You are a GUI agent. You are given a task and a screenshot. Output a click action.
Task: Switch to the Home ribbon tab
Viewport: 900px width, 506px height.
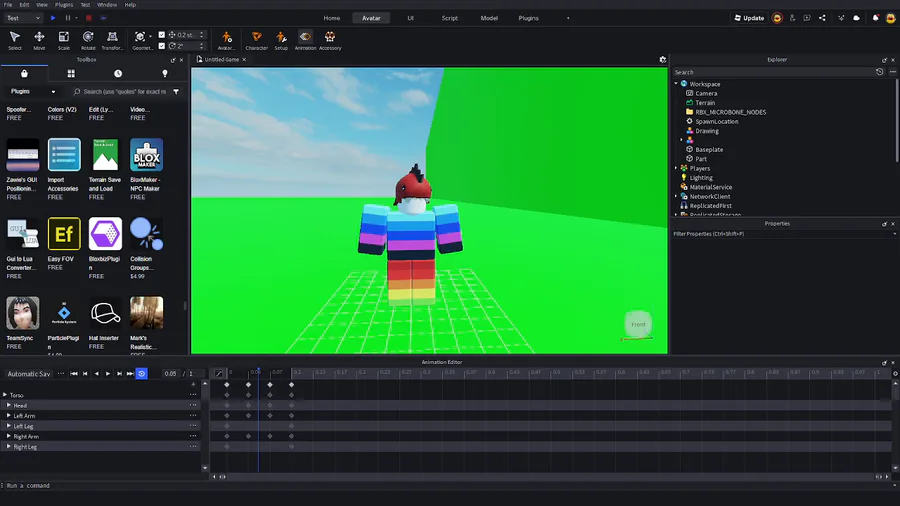click(332, 18)
